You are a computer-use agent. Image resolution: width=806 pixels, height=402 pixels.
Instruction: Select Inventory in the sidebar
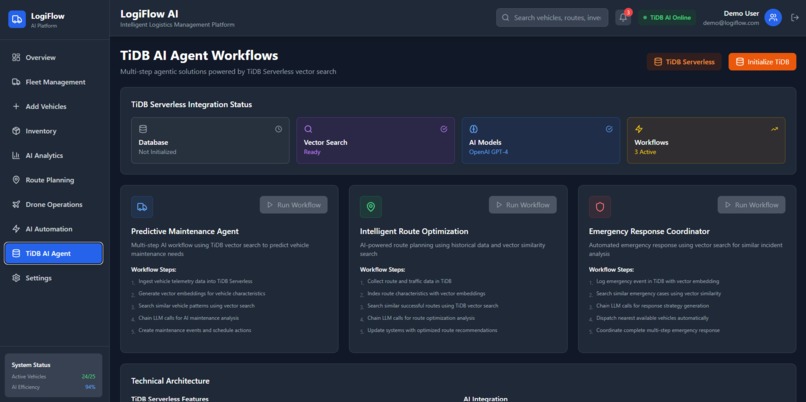(53, 131)
